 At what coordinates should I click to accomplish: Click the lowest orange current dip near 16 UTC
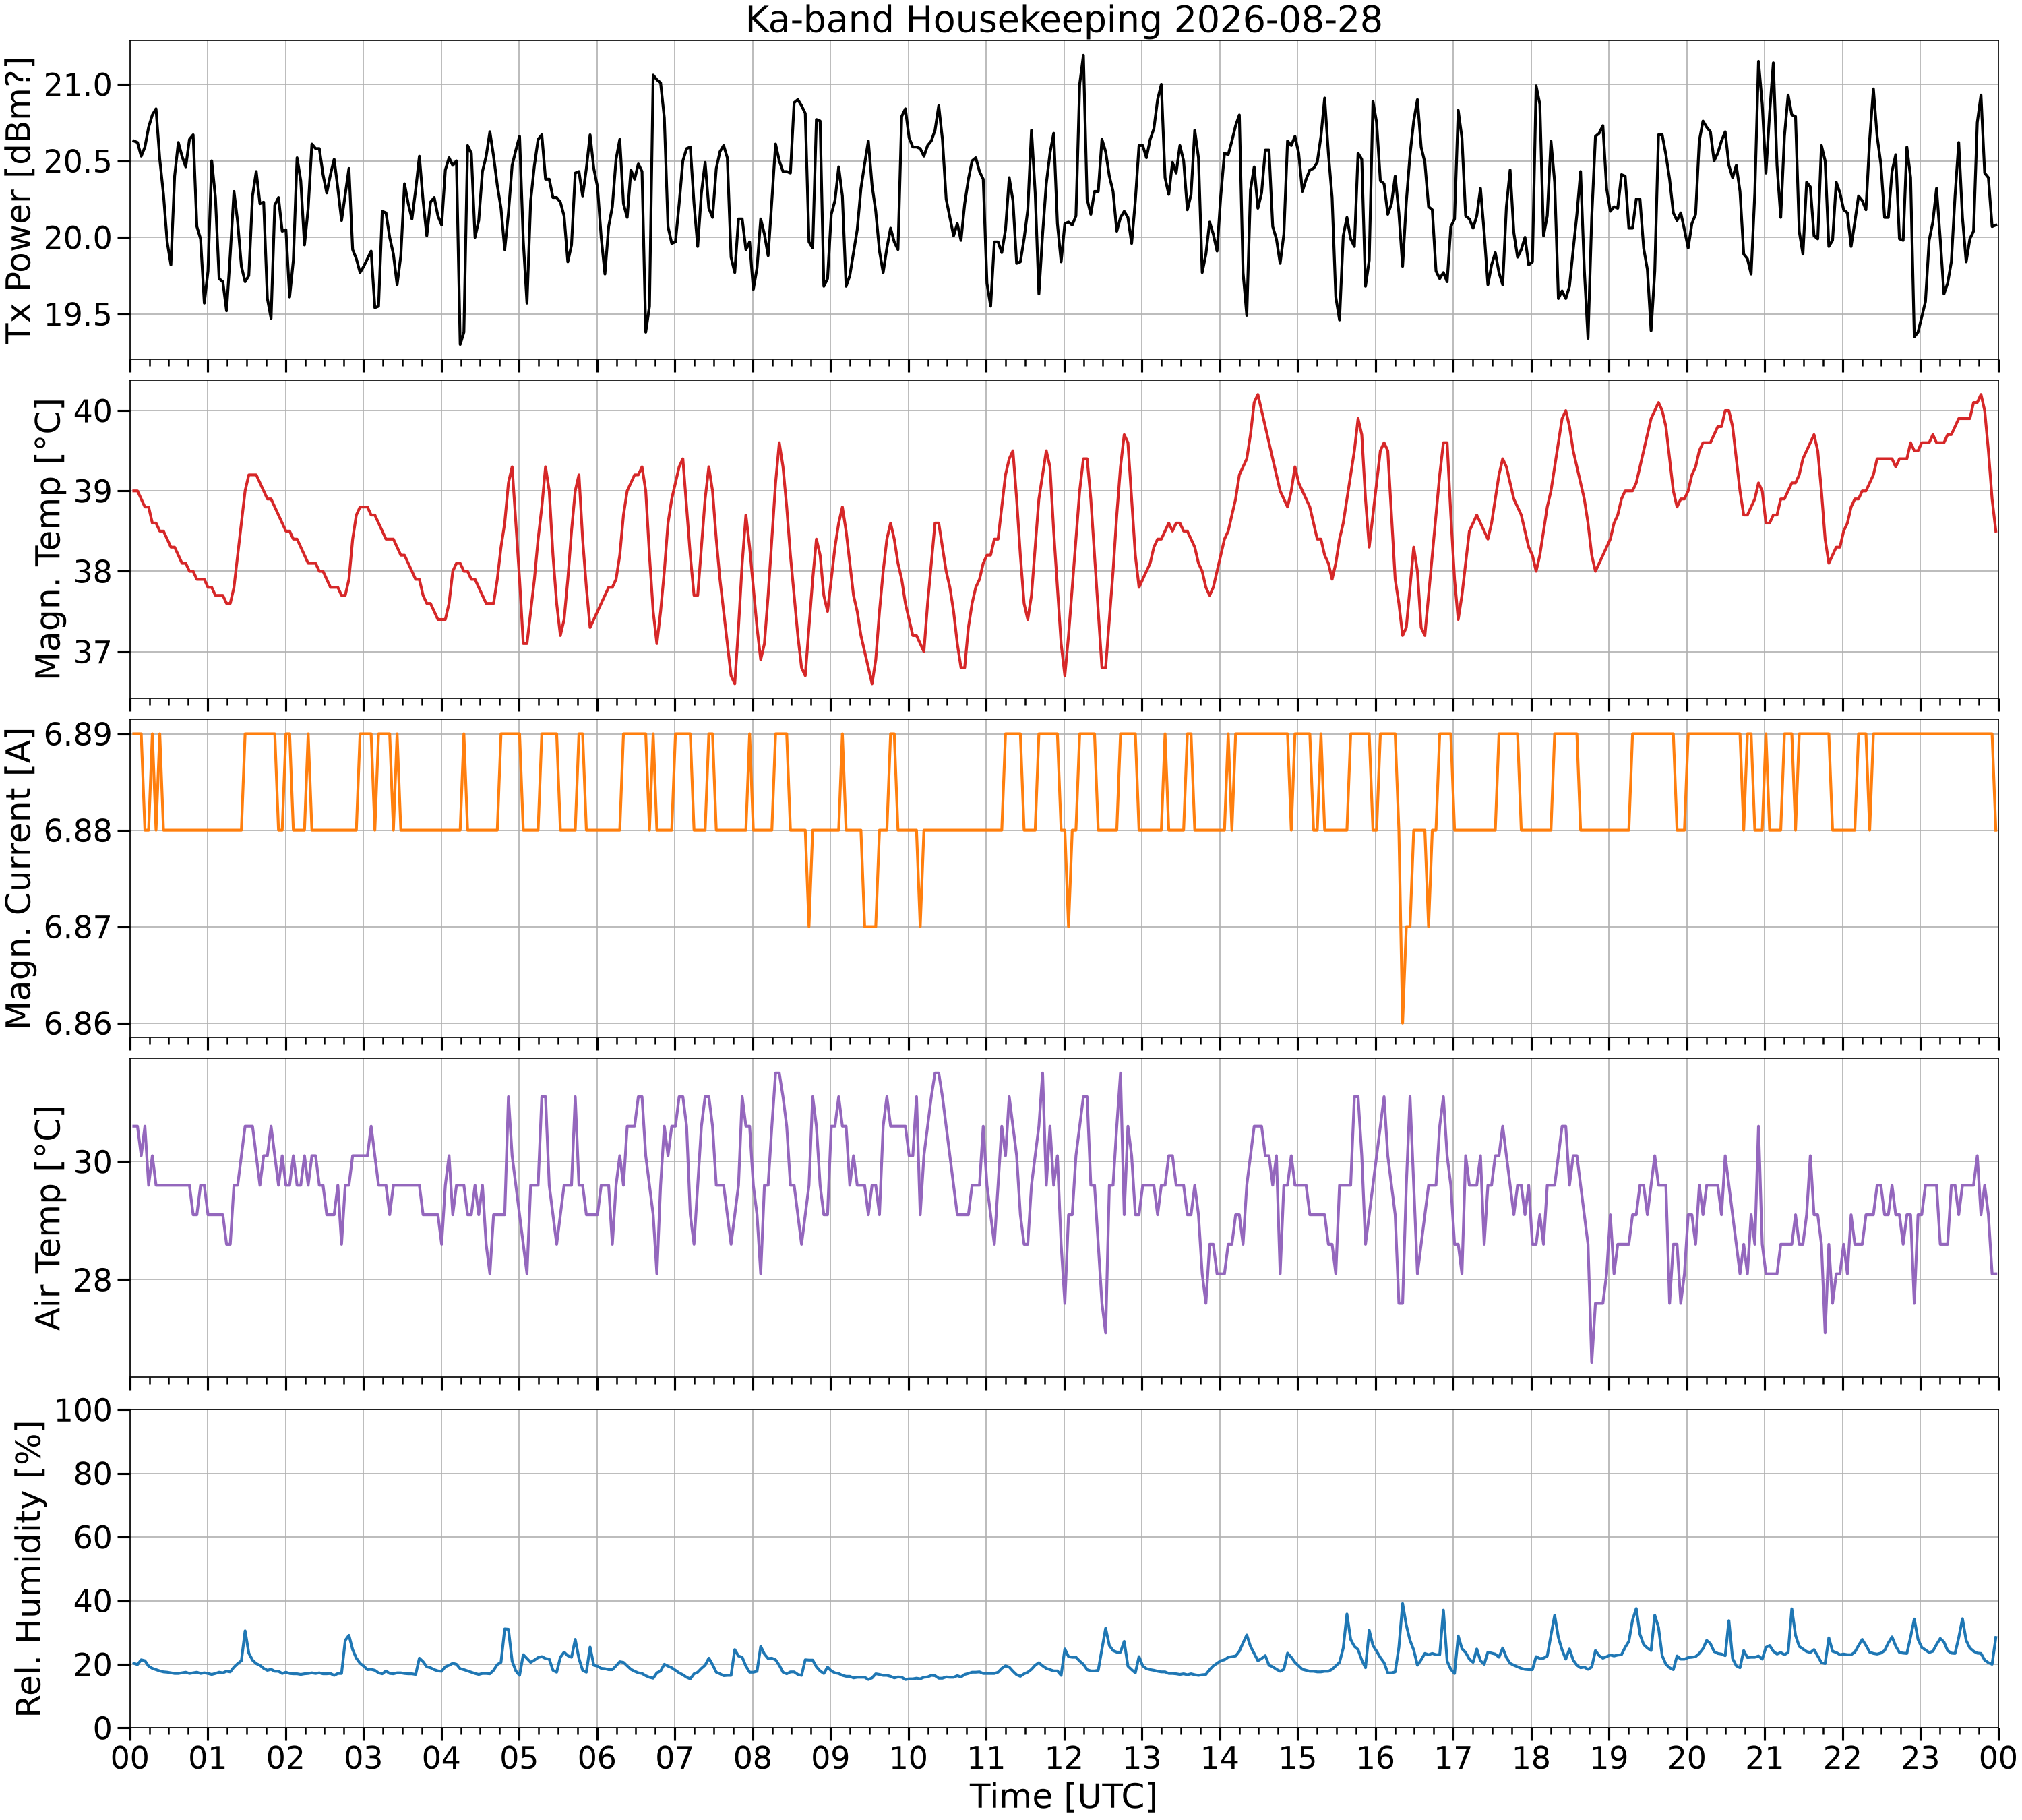tap(1402, 1022)
